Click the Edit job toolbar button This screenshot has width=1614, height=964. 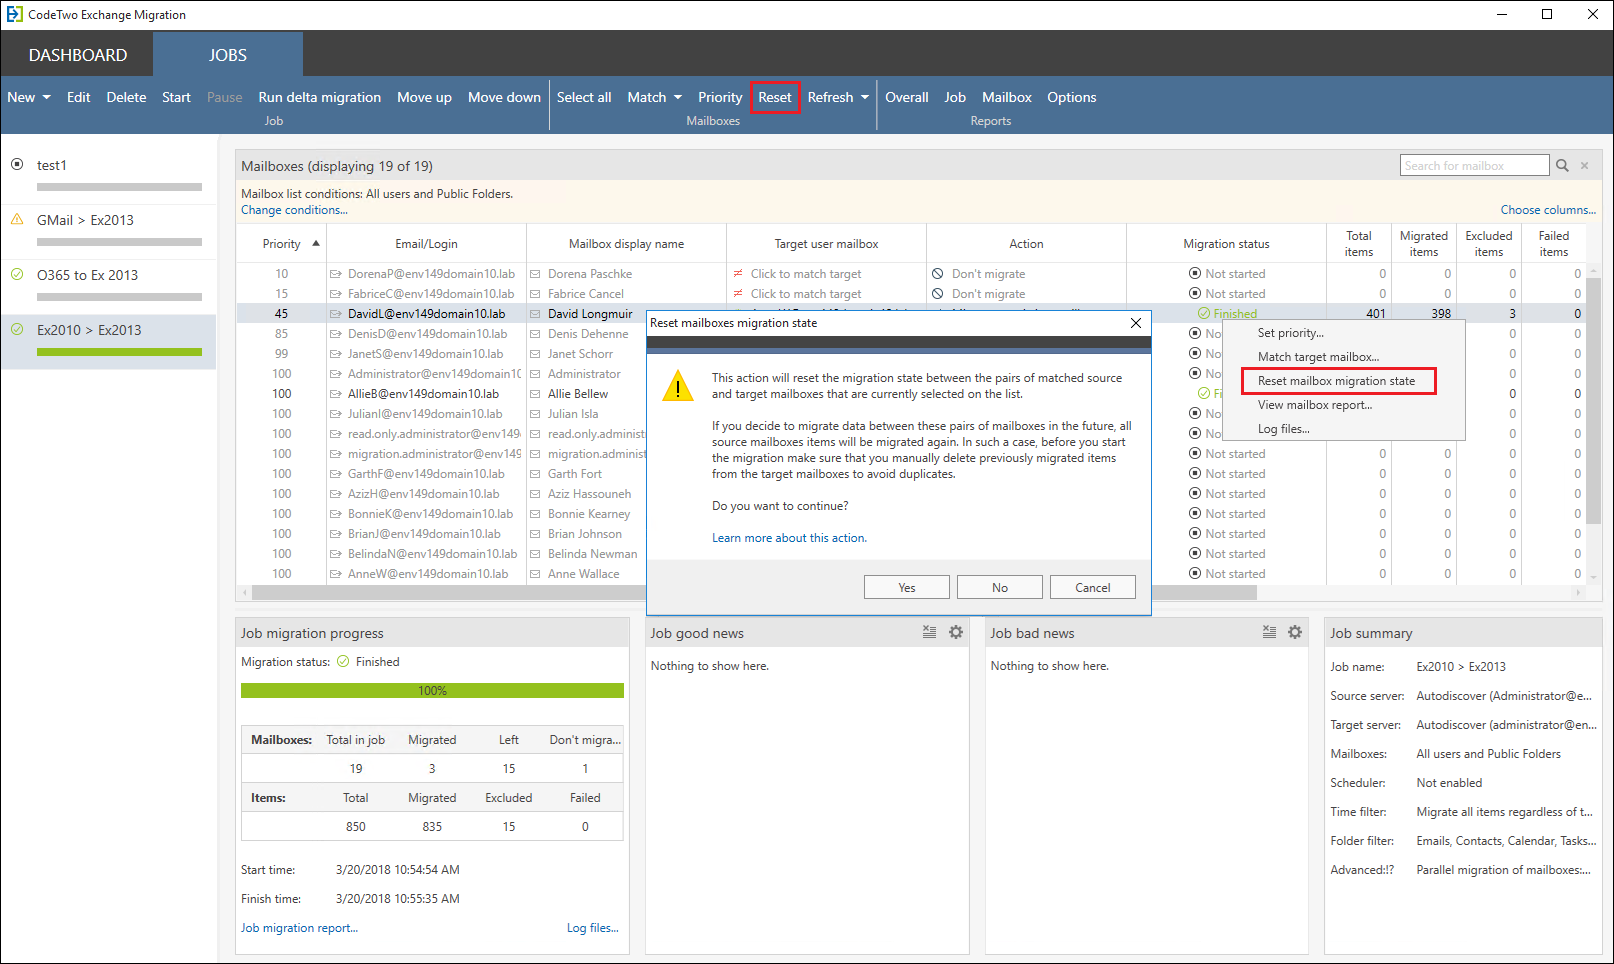(x=78, y=97)
